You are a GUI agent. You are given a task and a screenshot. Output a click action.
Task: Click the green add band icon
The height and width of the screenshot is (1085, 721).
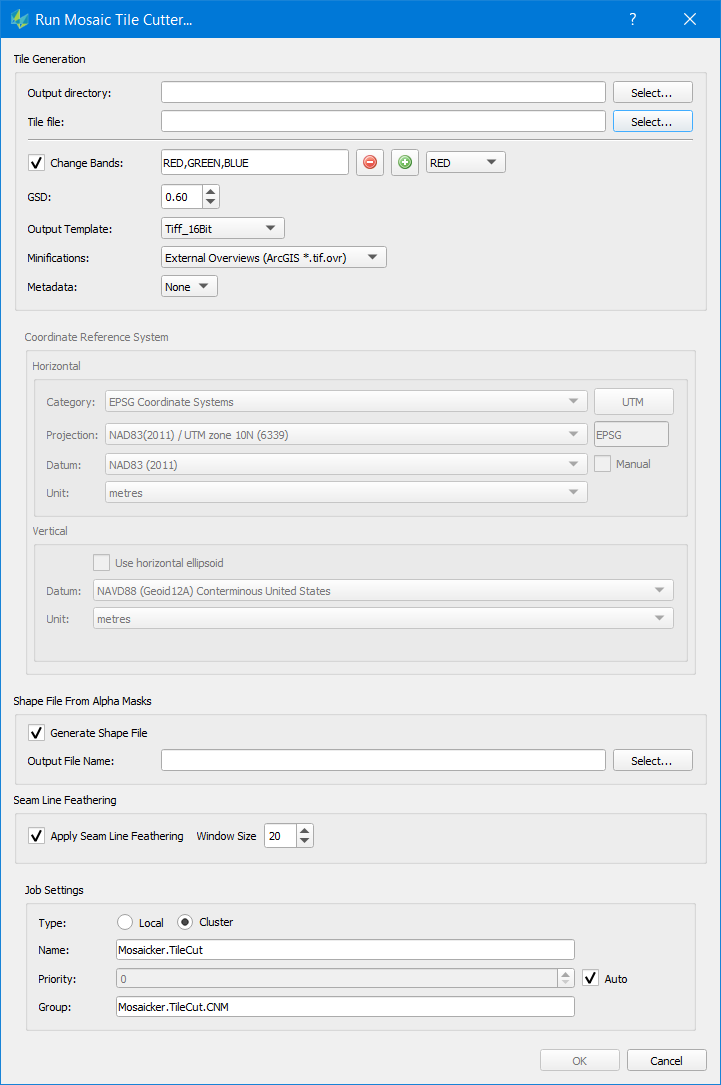(x=404, y=163)
